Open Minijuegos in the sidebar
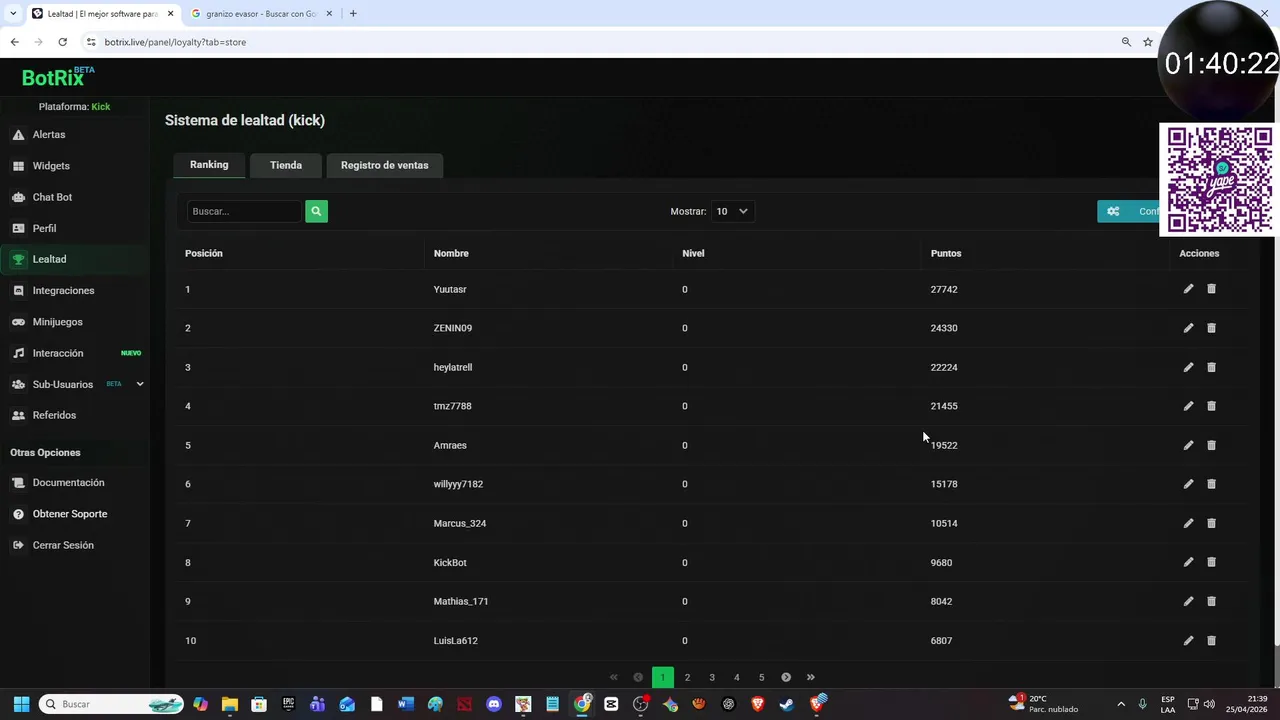The height and width of the screenshot is (720, 1280). pyautogui.click(x=57, y=322)
